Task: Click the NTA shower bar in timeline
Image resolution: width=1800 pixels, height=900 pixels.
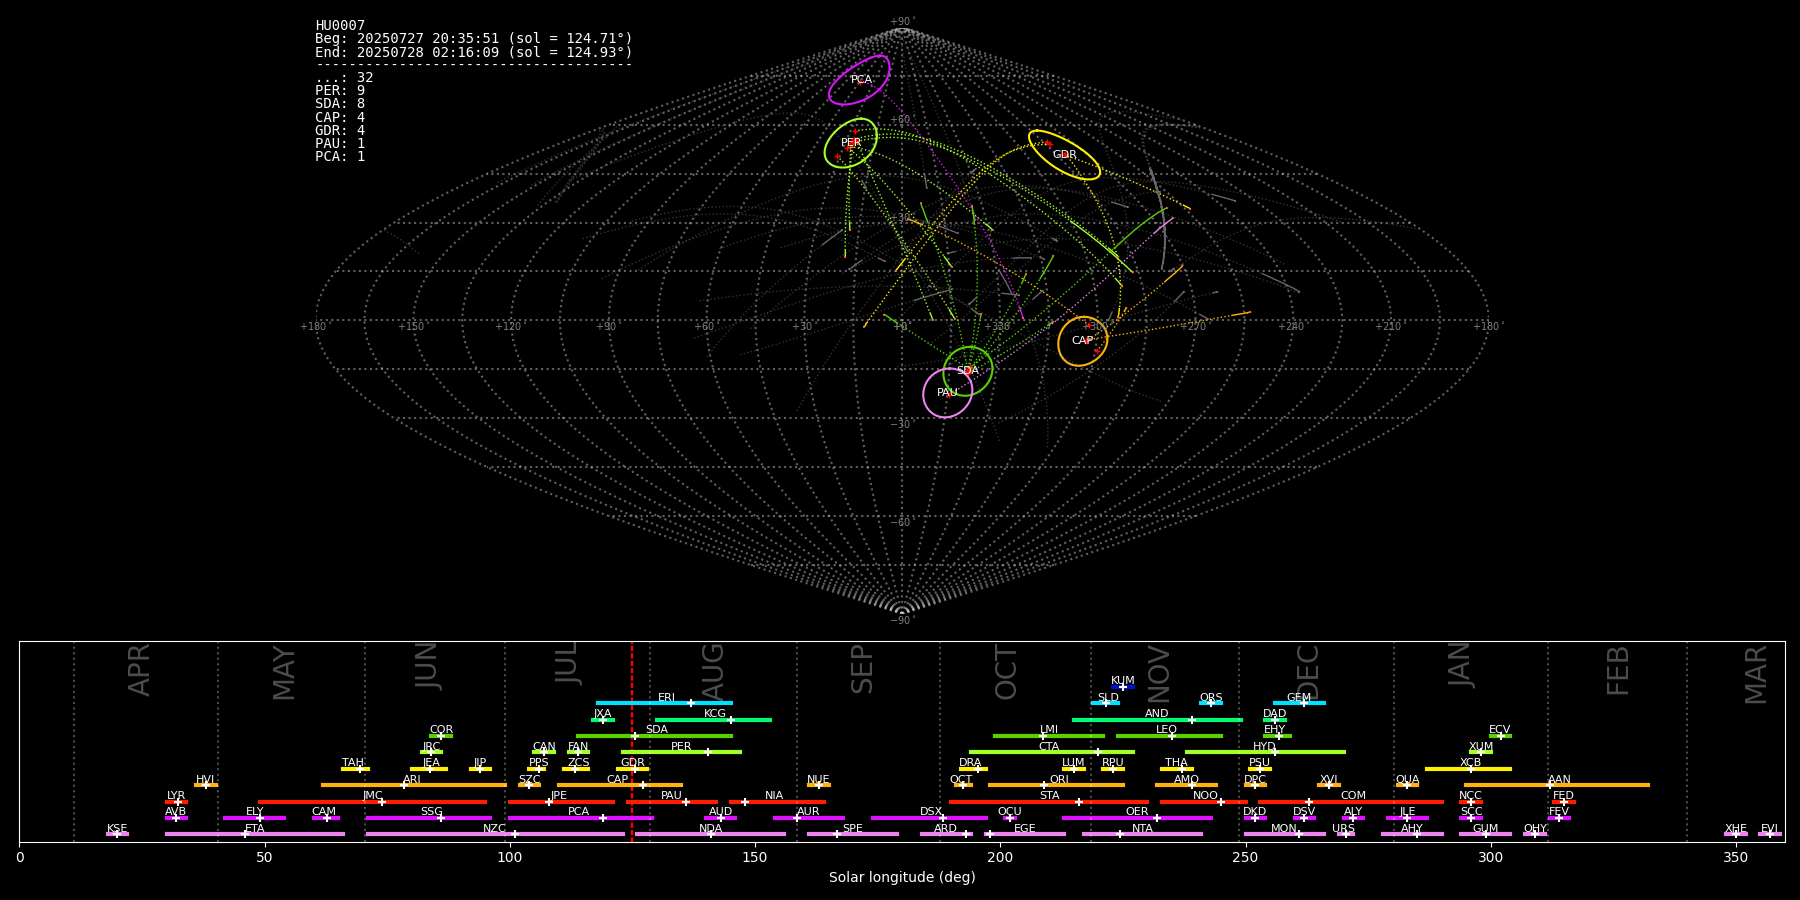Action: [1142, 834]
